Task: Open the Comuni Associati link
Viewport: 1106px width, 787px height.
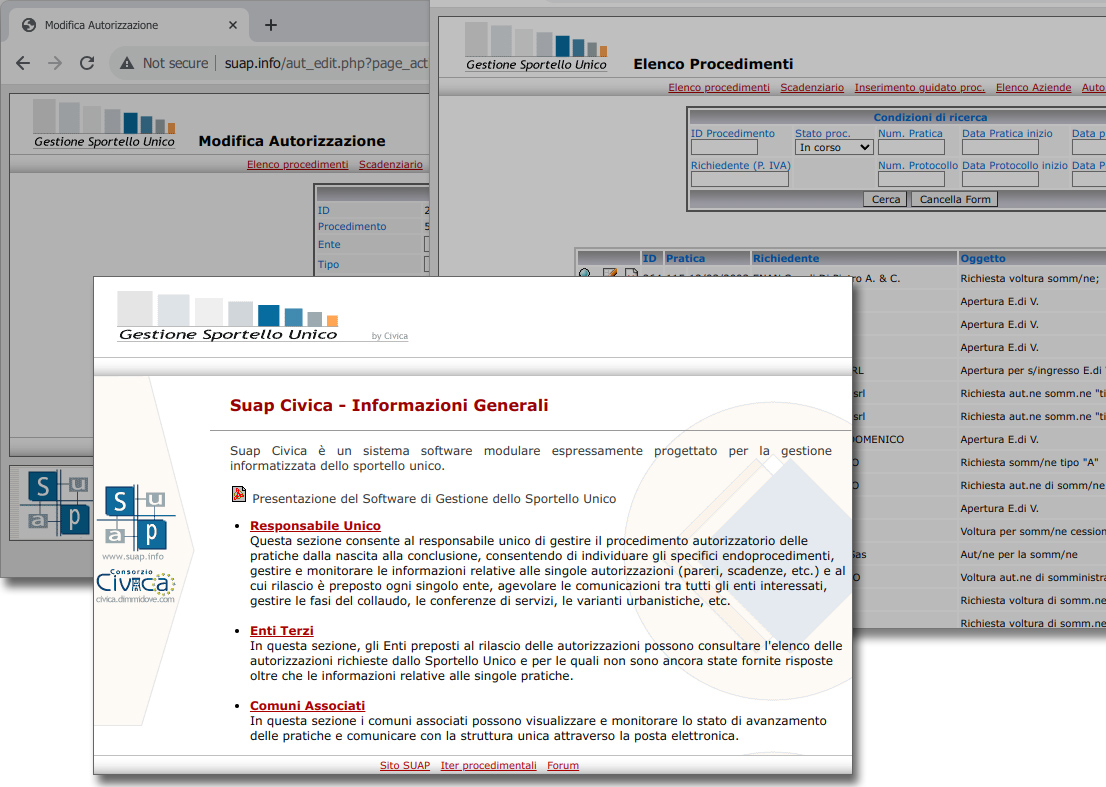Action: click(307, 706)
